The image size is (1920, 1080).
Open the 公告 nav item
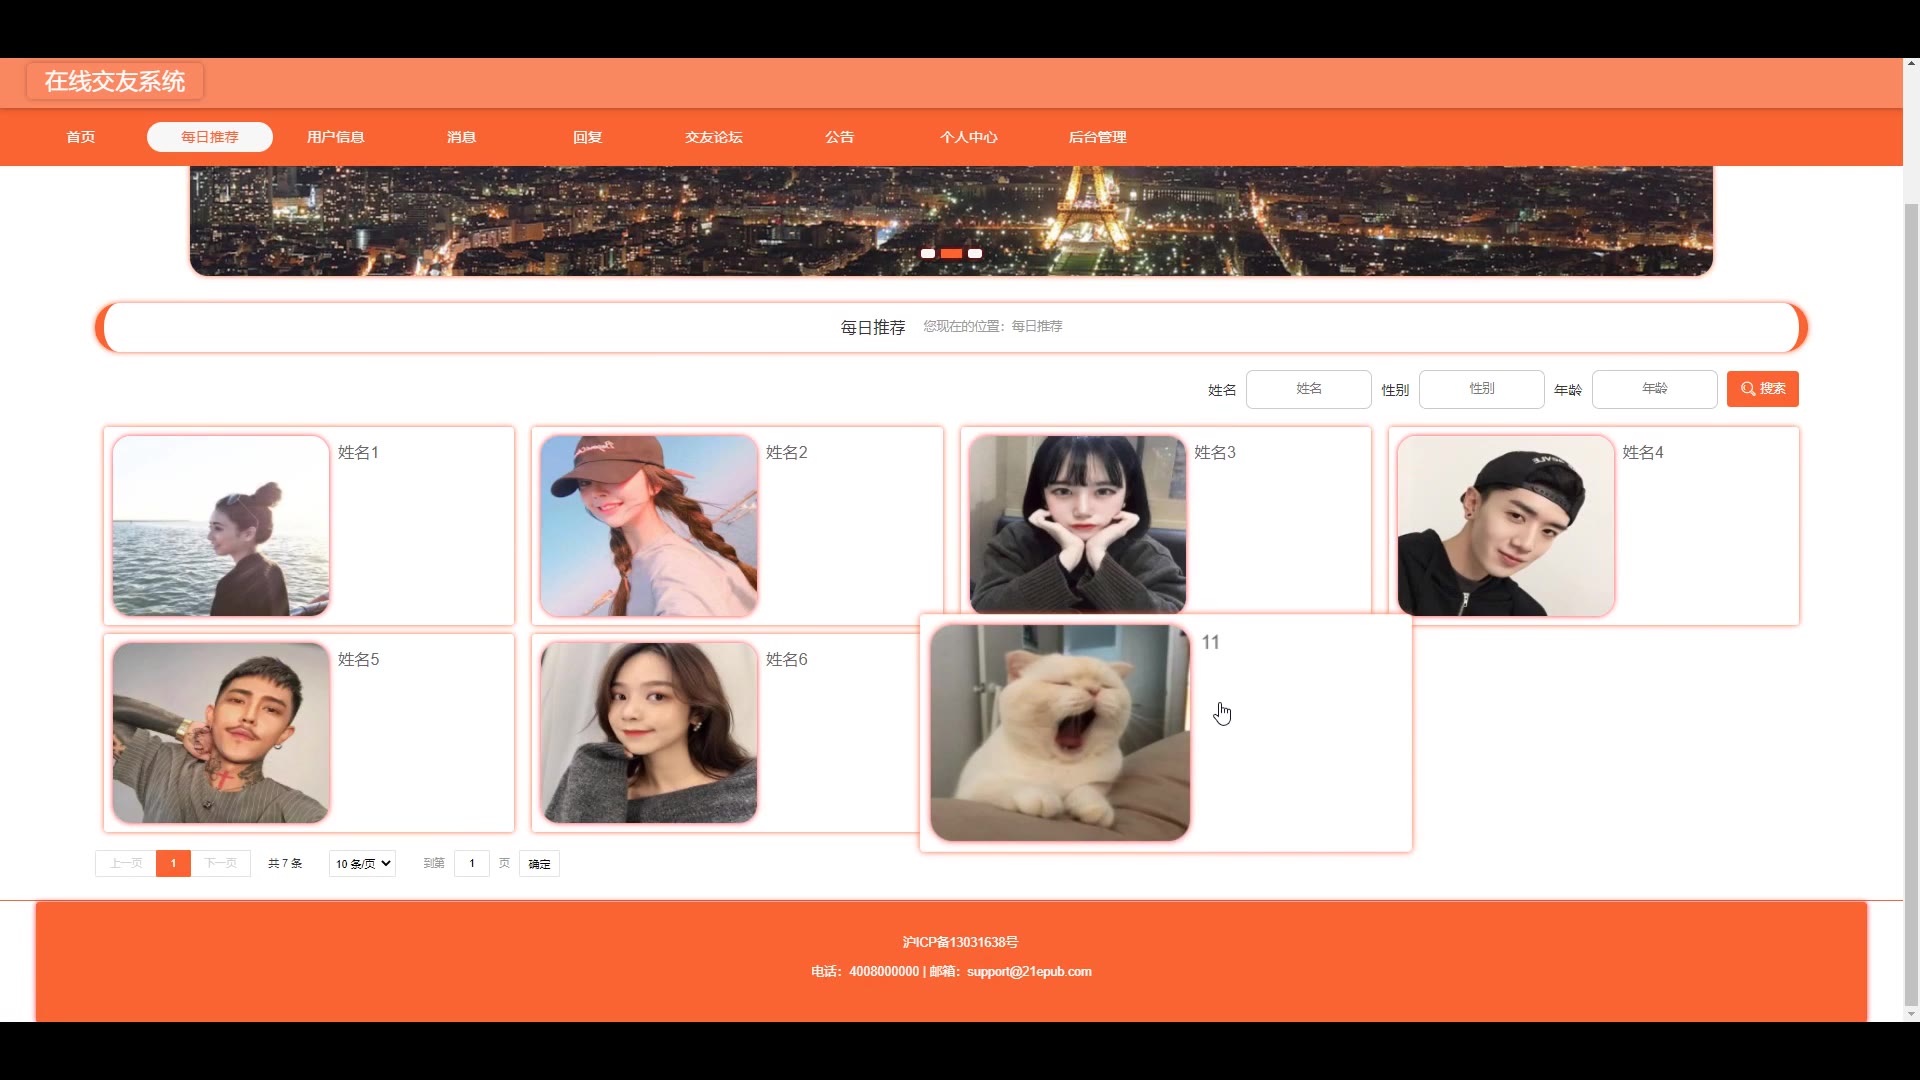pyautogui.click(x=840, y=137)
